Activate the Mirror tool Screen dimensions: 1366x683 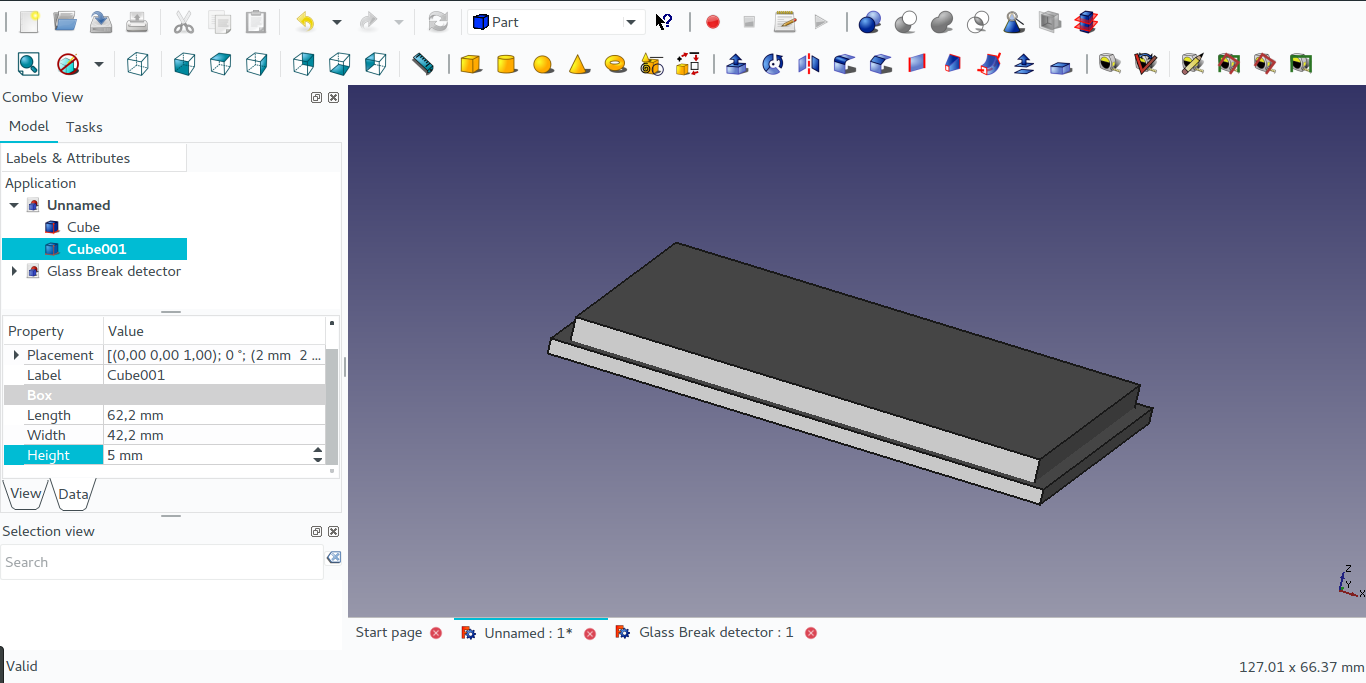click(807, 63)
